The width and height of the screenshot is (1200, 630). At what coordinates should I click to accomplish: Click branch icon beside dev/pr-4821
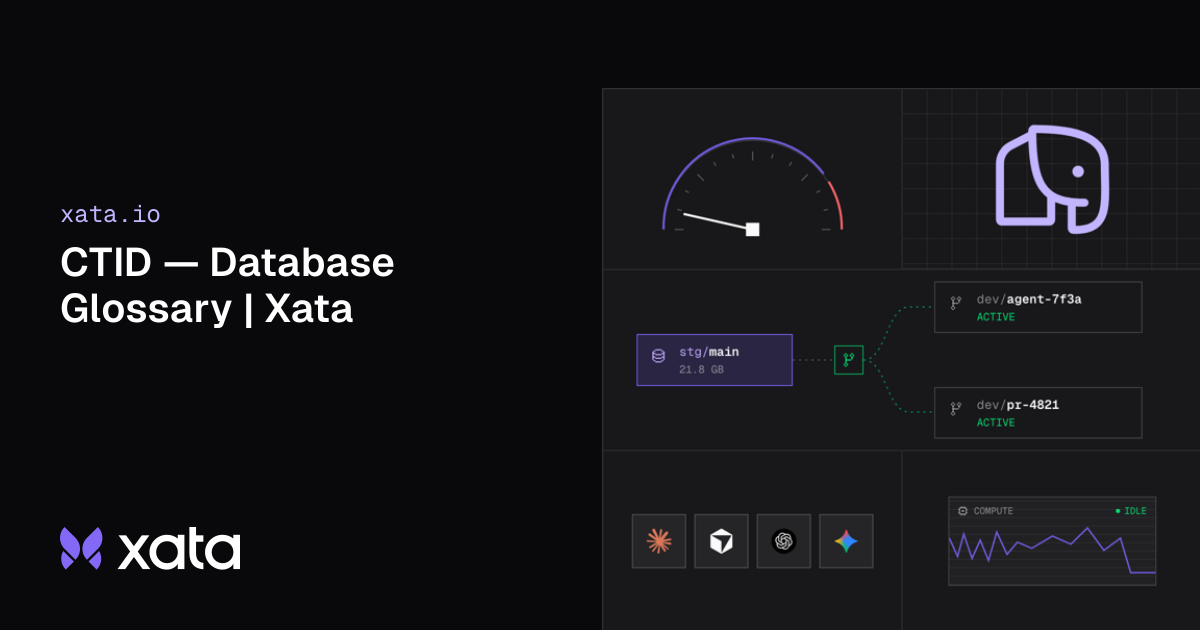pyautogui.click(x=956, y=407)
